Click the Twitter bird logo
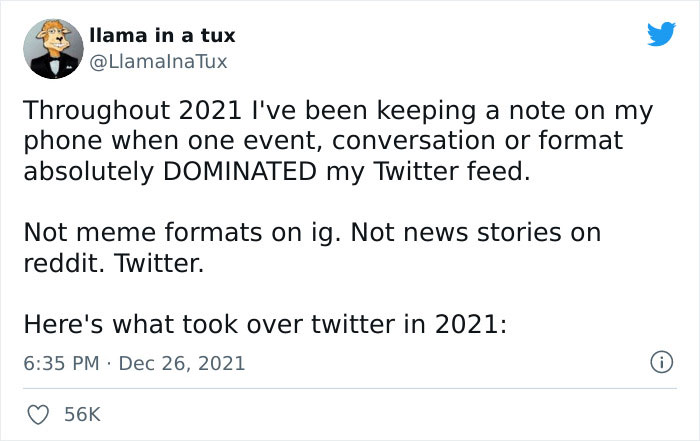The image size is (700, 441). click(661, 33)
